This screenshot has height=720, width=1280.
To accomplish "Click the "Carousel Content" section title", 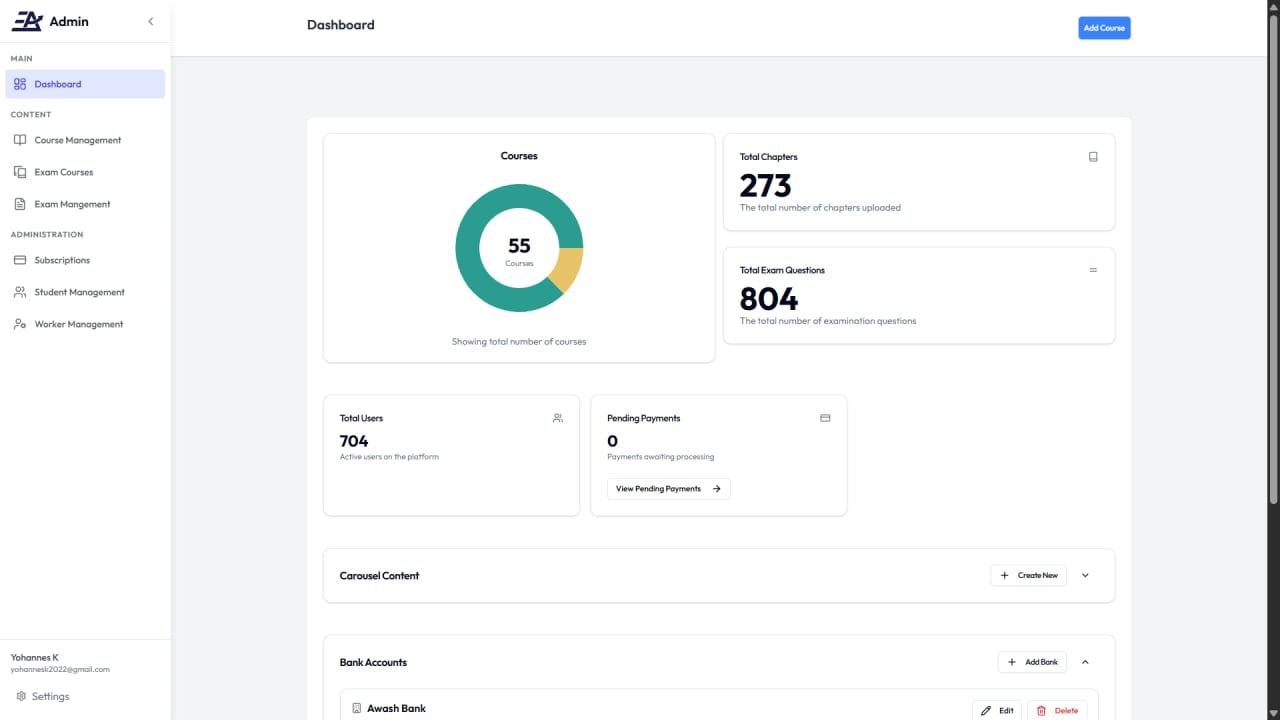I will point(380,576).
